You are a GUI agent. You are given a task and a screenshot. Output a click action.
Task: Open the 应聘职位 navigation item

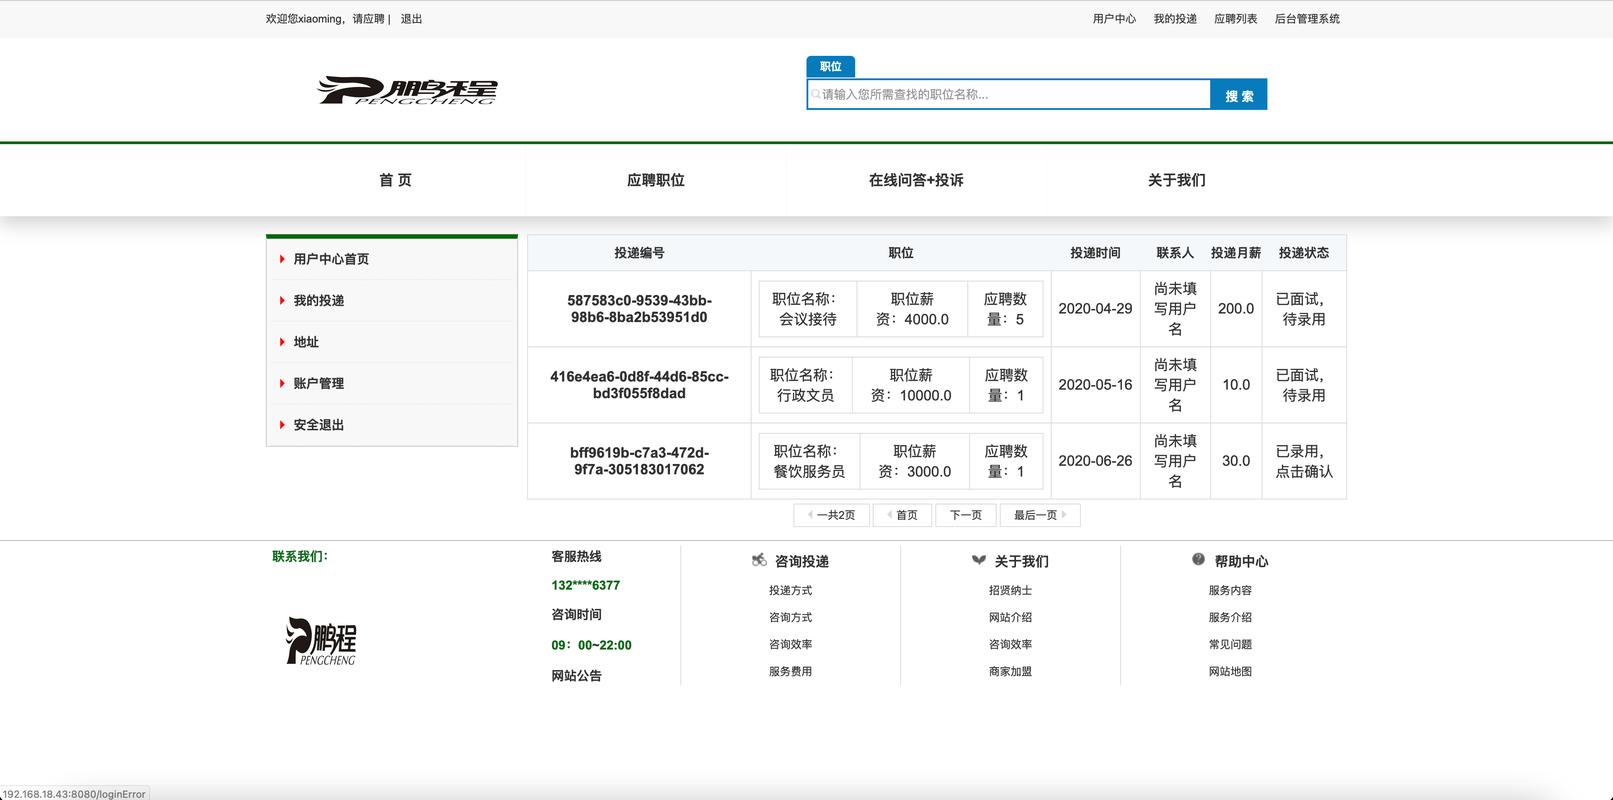click(x=656, y=180)
